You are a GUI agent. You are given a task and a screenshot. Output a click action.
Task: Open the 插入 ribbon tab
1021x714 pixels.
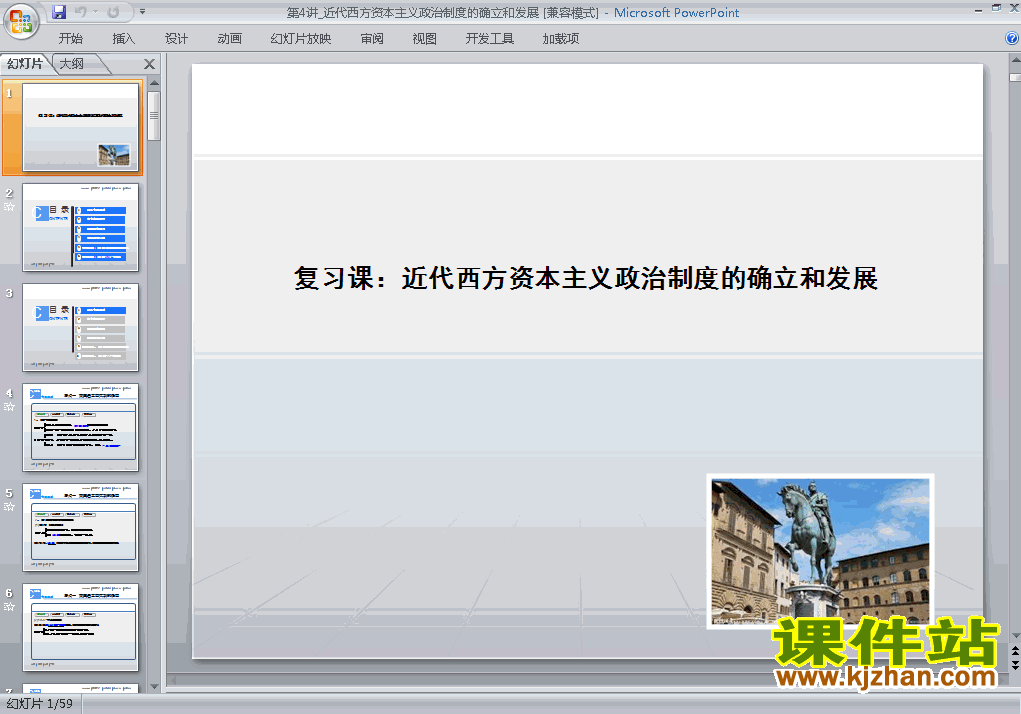(x=124, y=38)
